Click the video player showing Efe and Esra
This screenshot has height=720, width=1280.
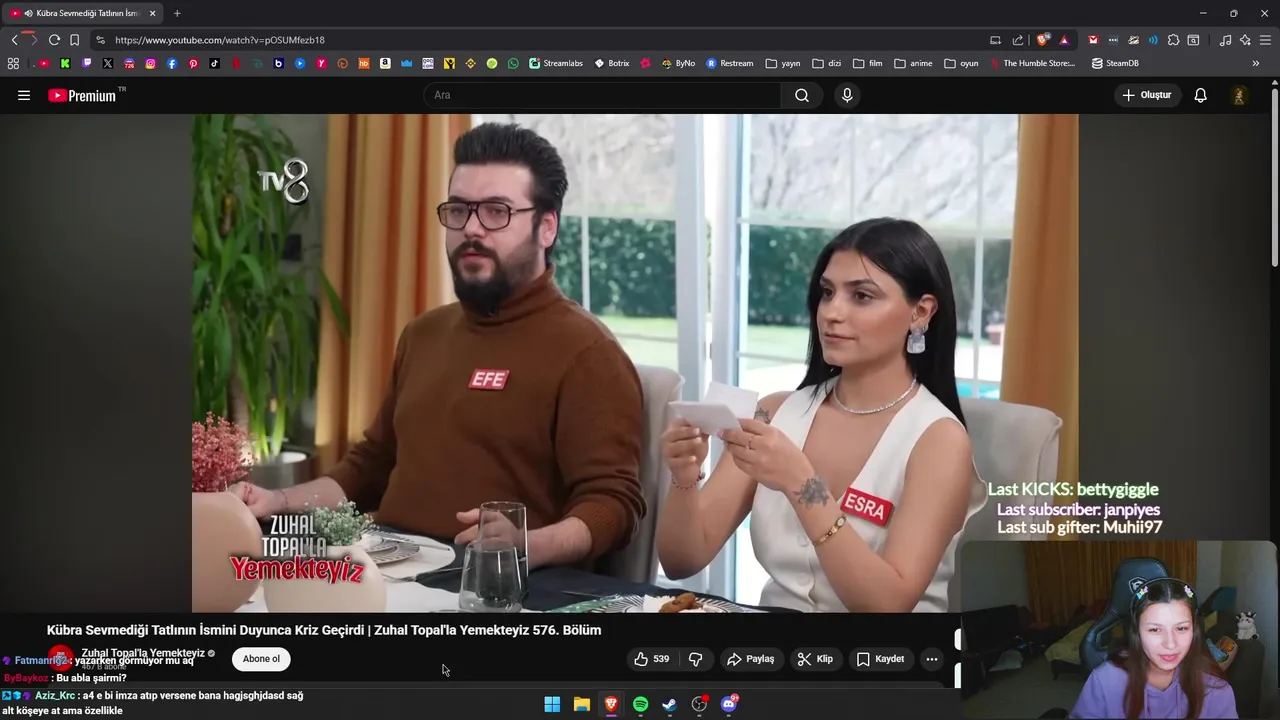[635, 362]
